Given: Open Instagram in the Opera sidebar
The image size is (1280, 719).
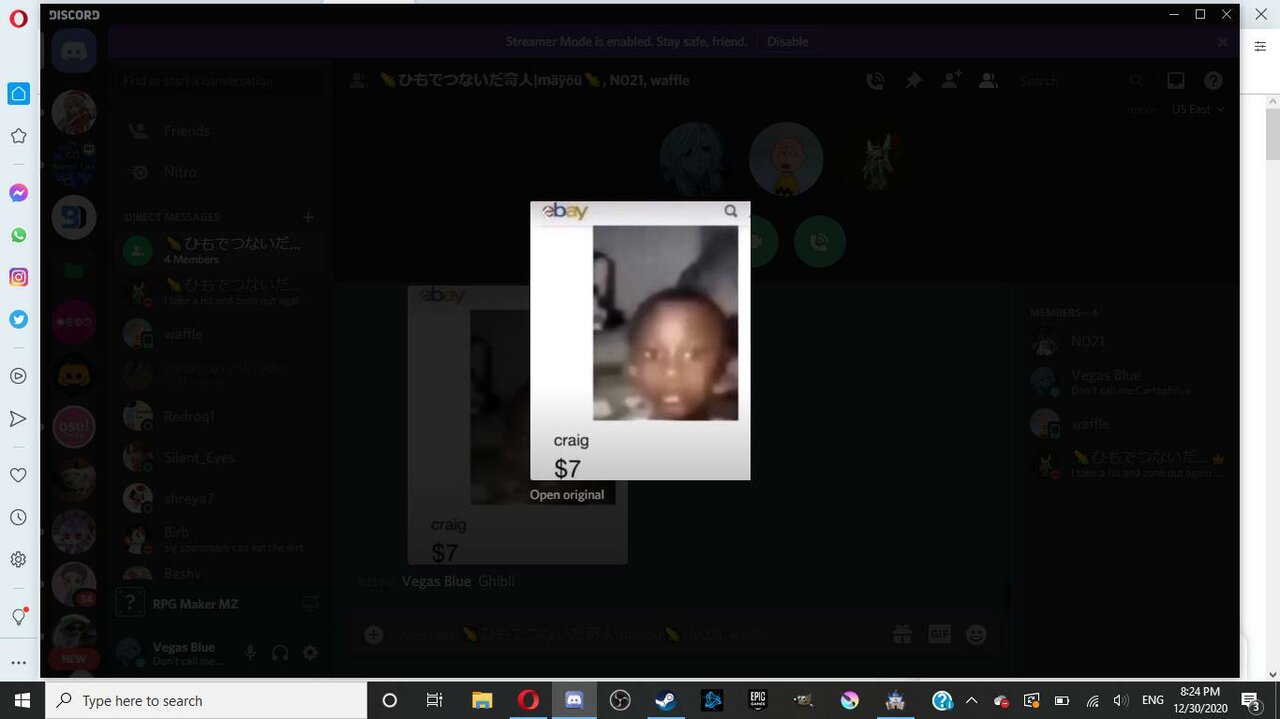Looking at the screenshot, I should (18, 277).
